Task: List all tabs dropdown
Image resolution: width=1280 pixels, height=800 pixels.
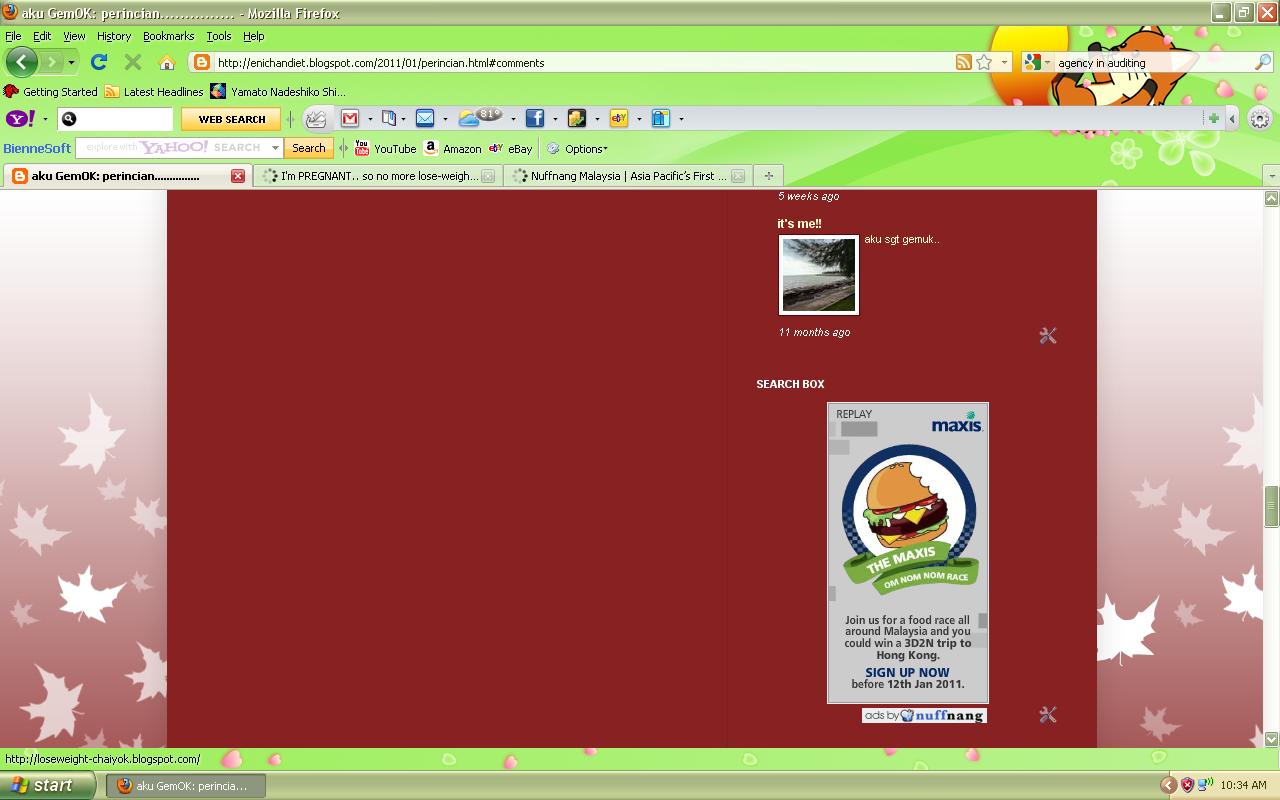Action: pyautogui.click(x=1271, y=176)
